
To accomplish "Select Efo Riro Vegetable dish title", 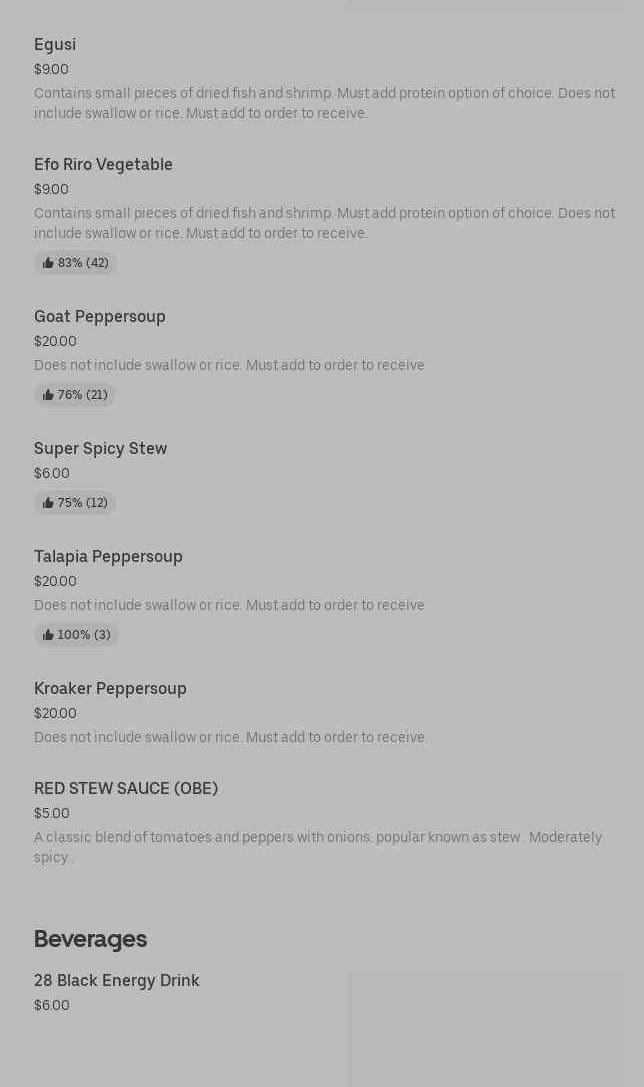I will pyautogui.click(x=103, y=164).
